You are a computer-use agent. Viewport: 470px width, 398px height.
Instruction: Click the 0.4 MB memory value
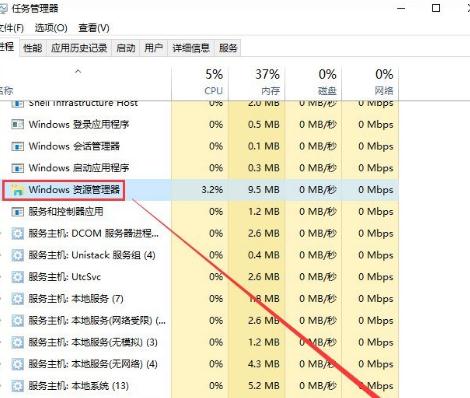(x=263, y=255)
